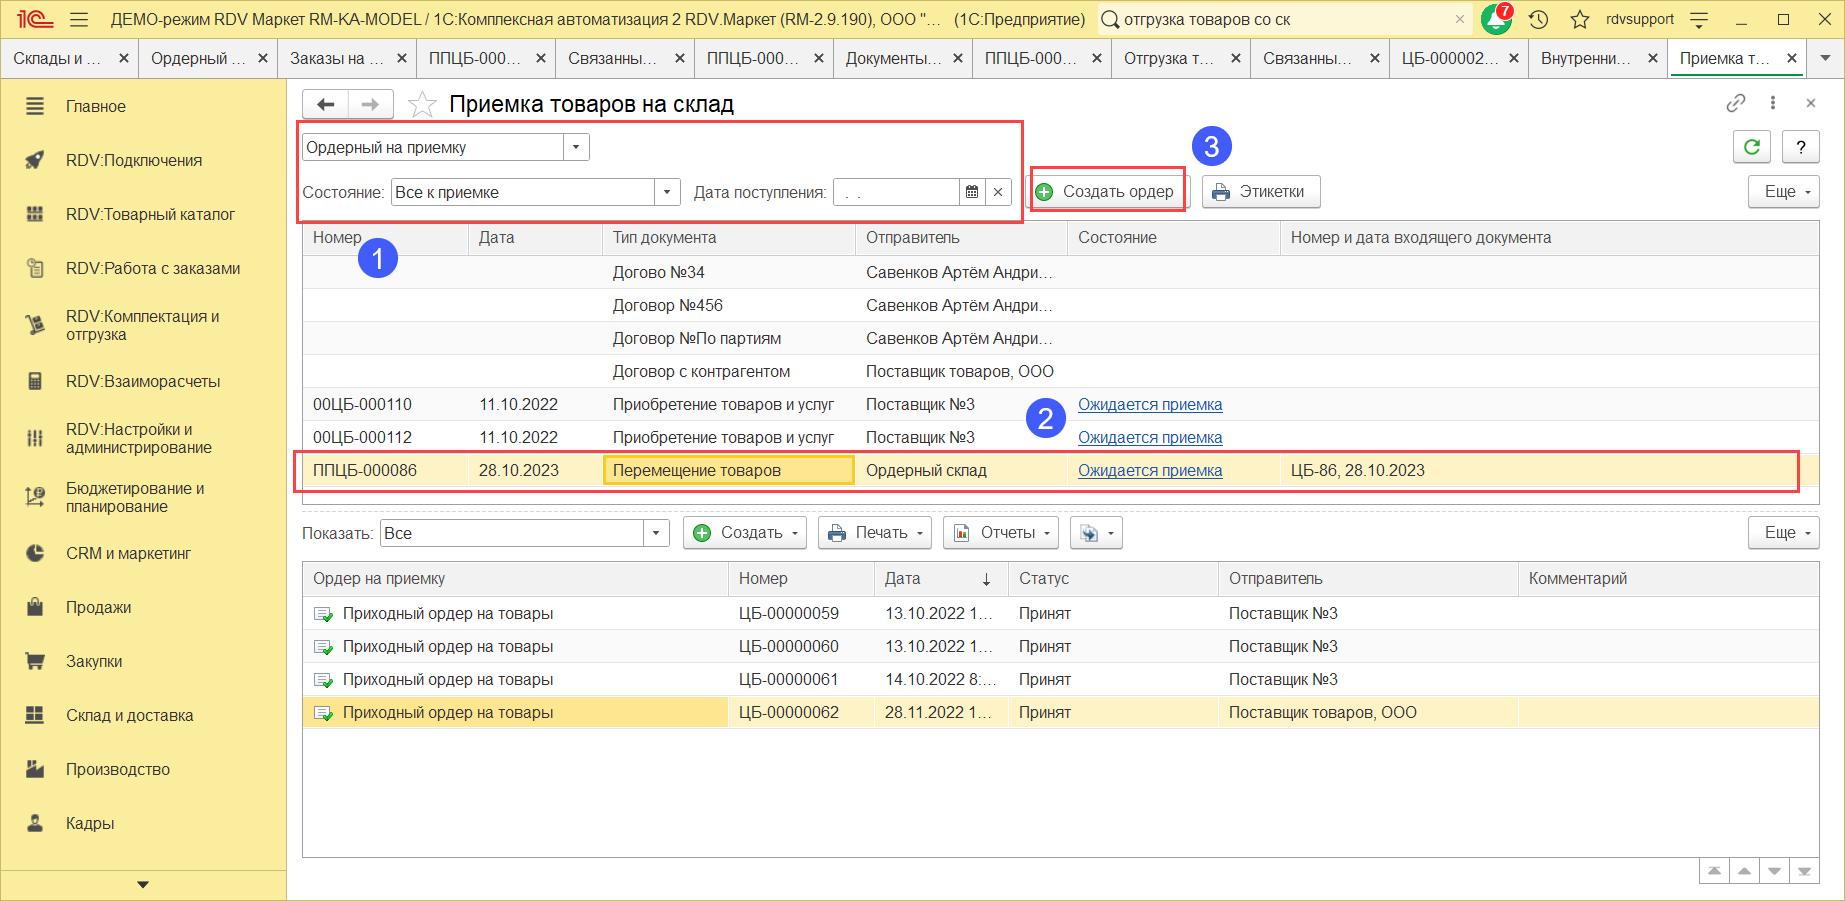Click the notifications bell icon
This screenshot has height=901, width=1845.
tap(1496, 19)
